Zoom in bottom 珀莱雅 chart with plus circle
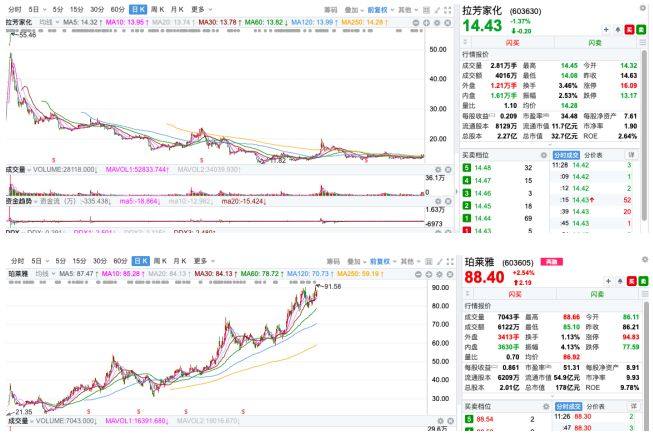The height and width of the screenshot is (441, 653). tap(429, 274)
